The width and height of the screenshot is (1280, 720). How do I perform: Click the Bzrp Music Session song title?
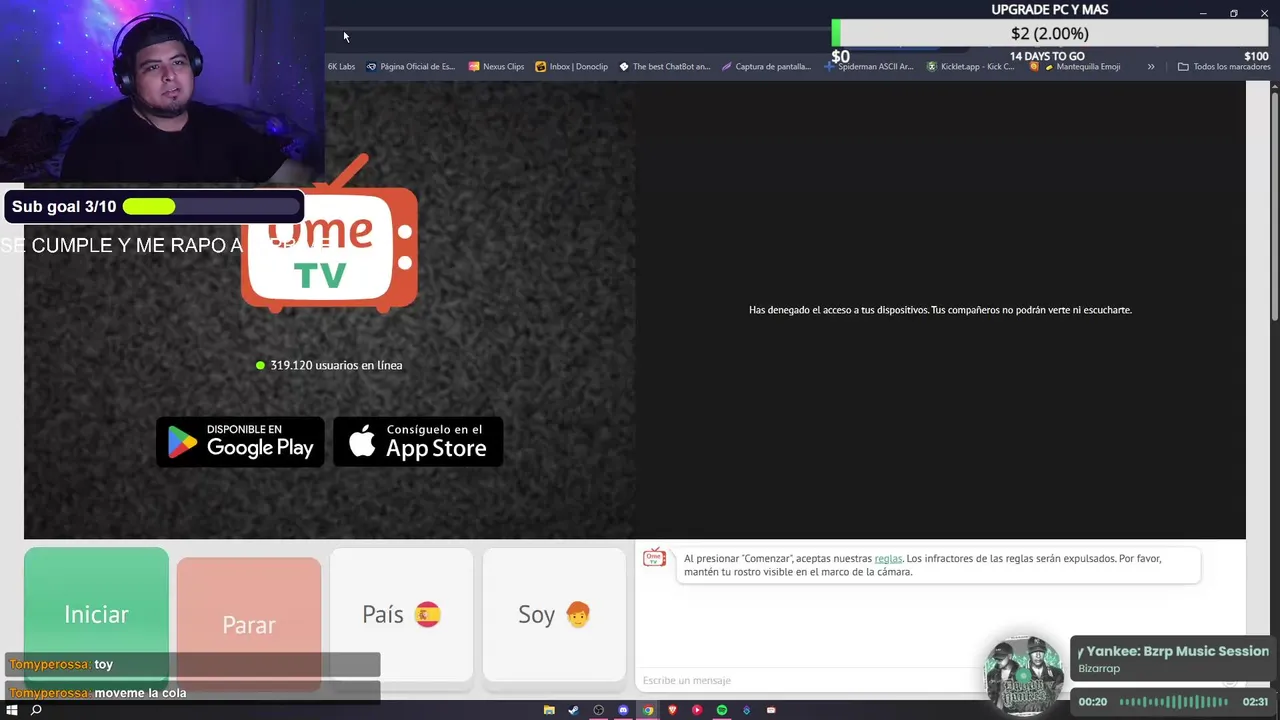[x=1174, y=651]
